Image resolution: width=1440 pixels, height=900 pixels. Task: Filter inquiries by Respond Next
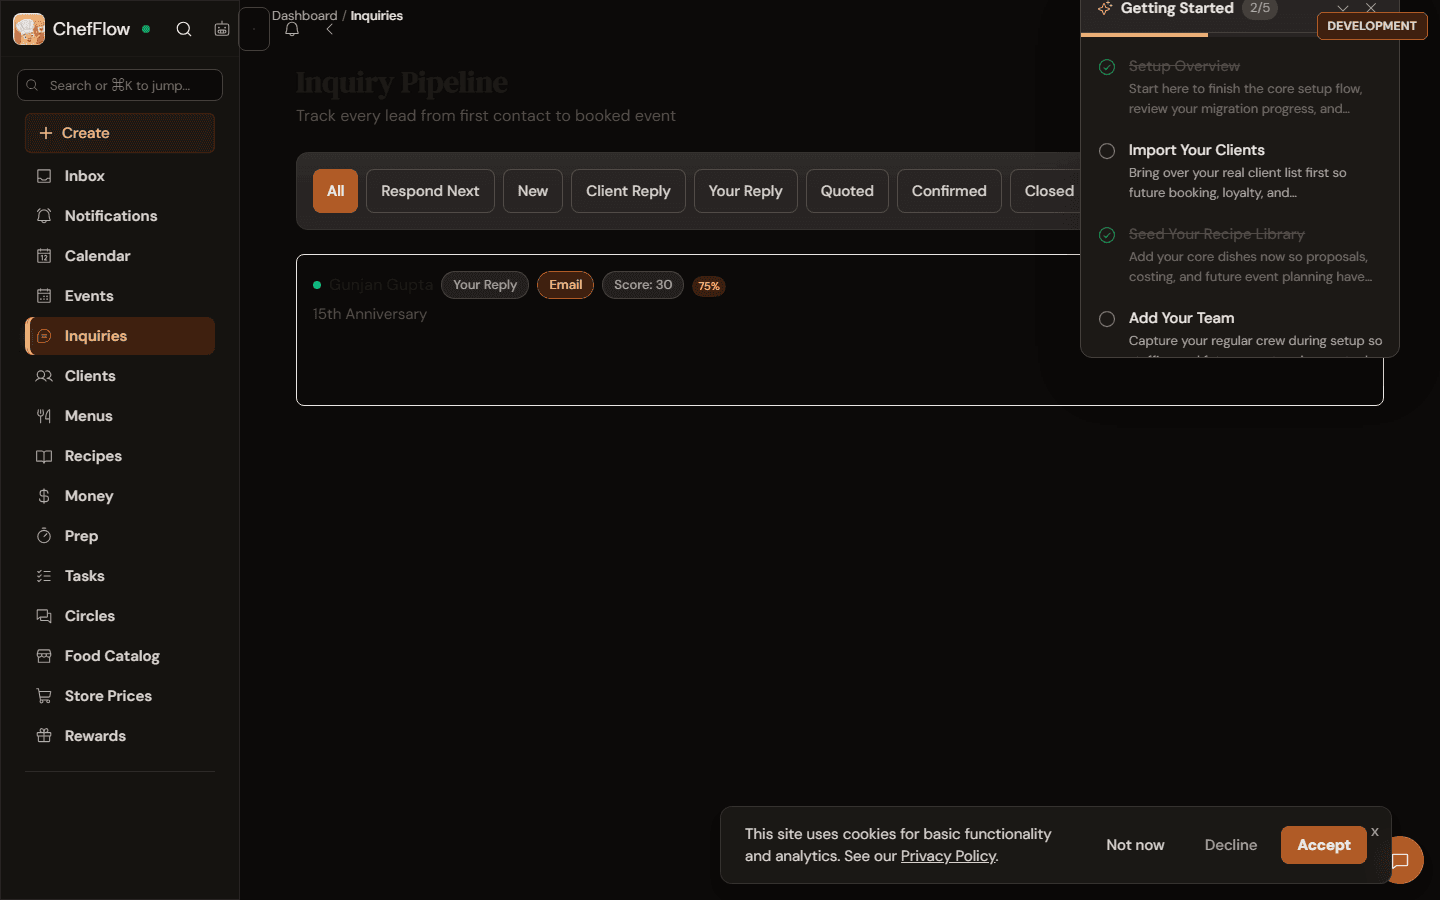430,191
